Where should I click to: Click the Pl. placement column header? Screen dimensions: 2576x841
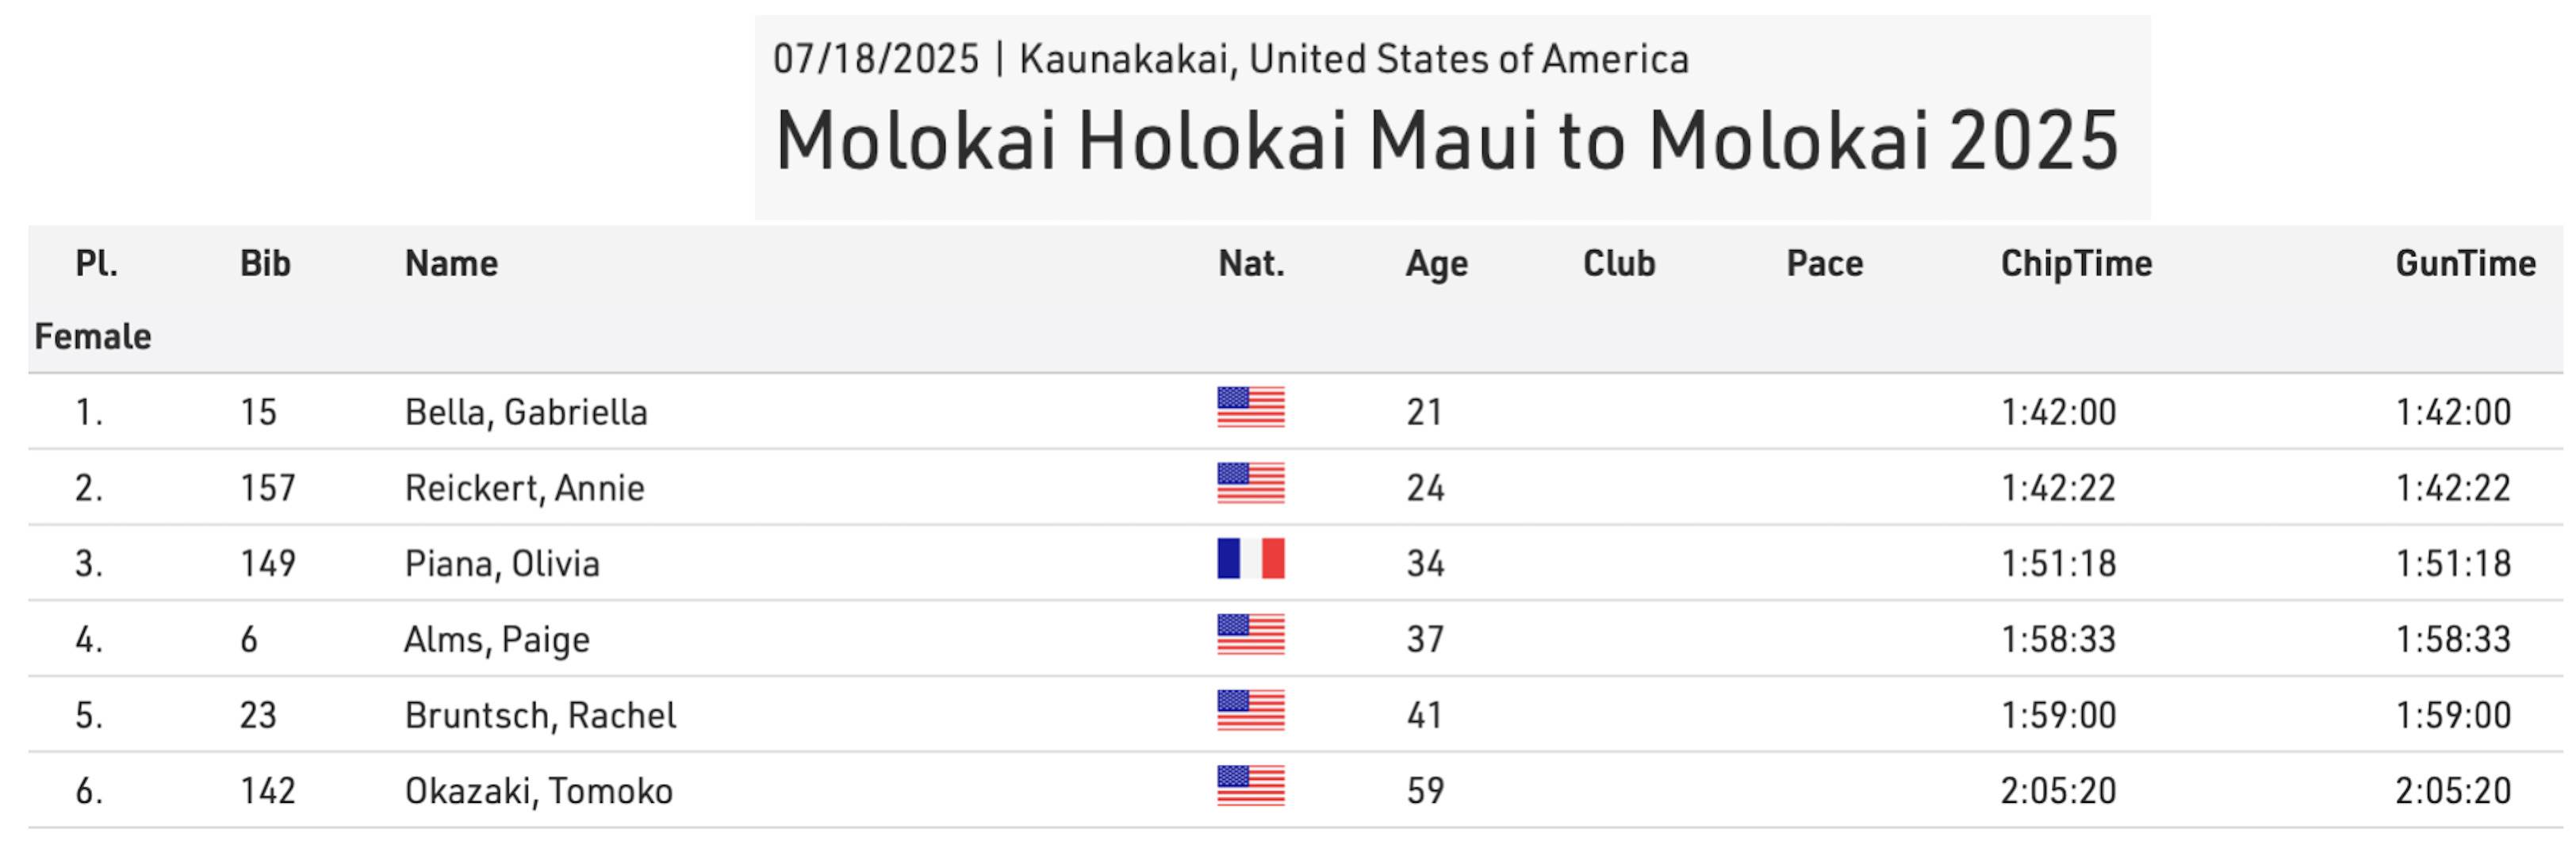tap(96, 264)
